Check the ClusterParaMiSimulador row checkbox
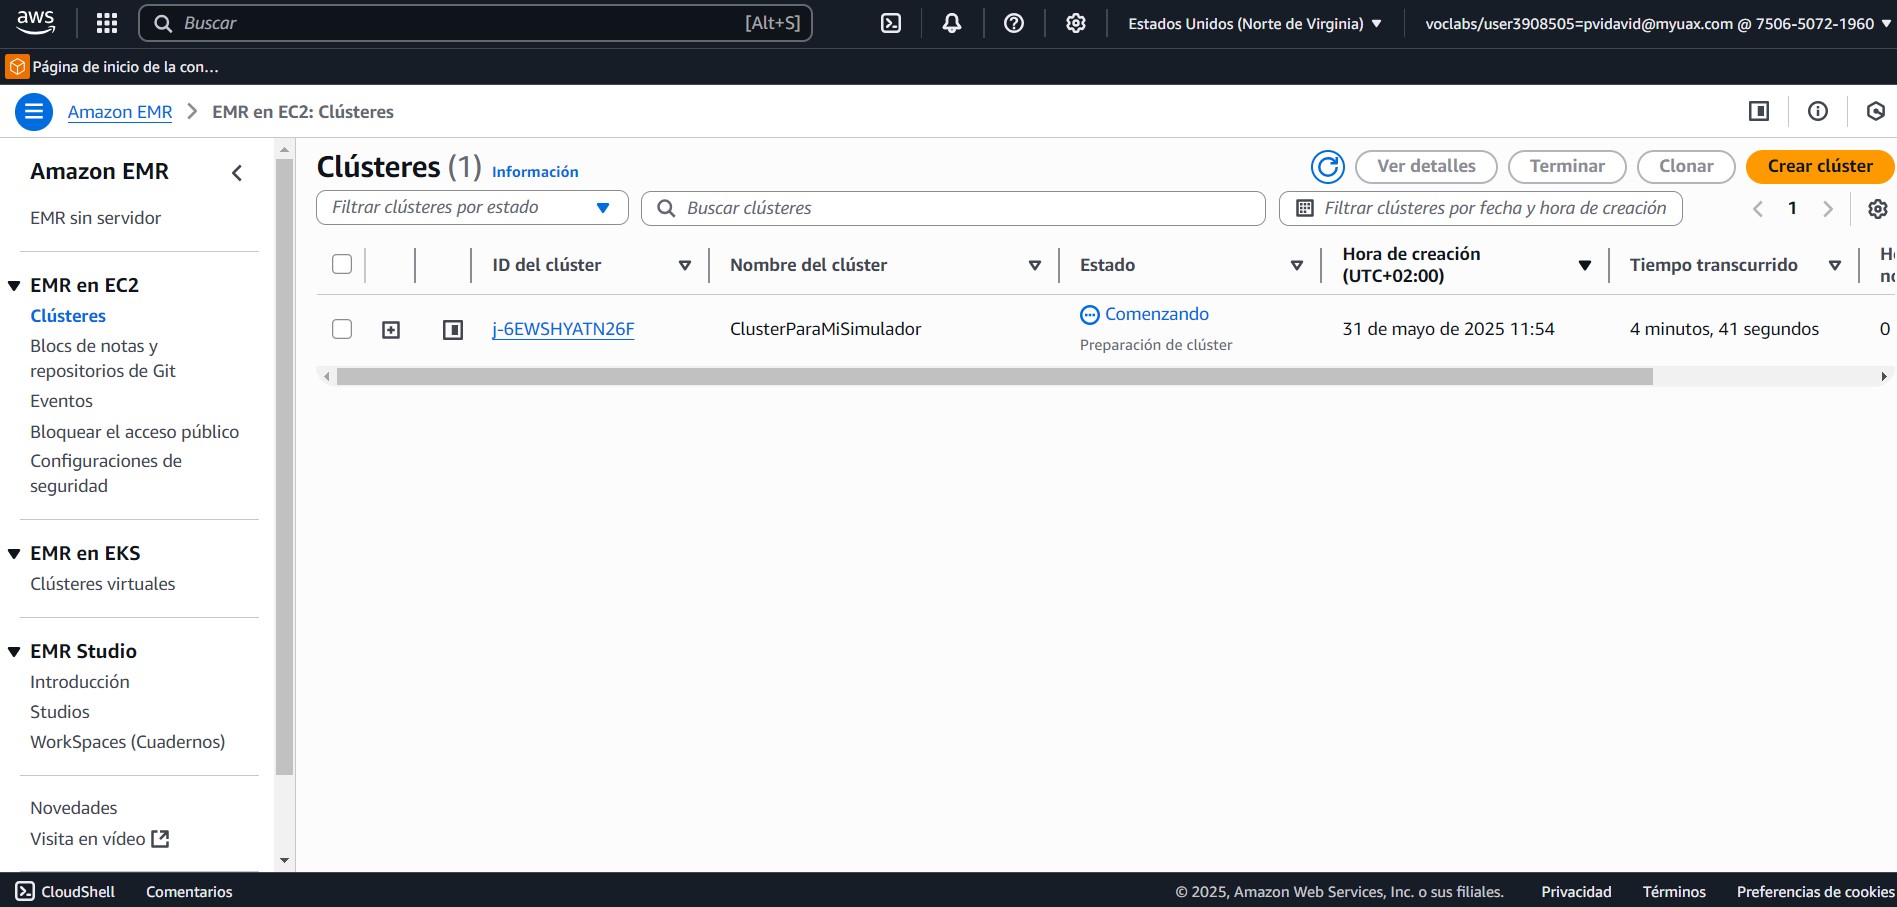The image size is (1897, 907). (x=342, y=329)
